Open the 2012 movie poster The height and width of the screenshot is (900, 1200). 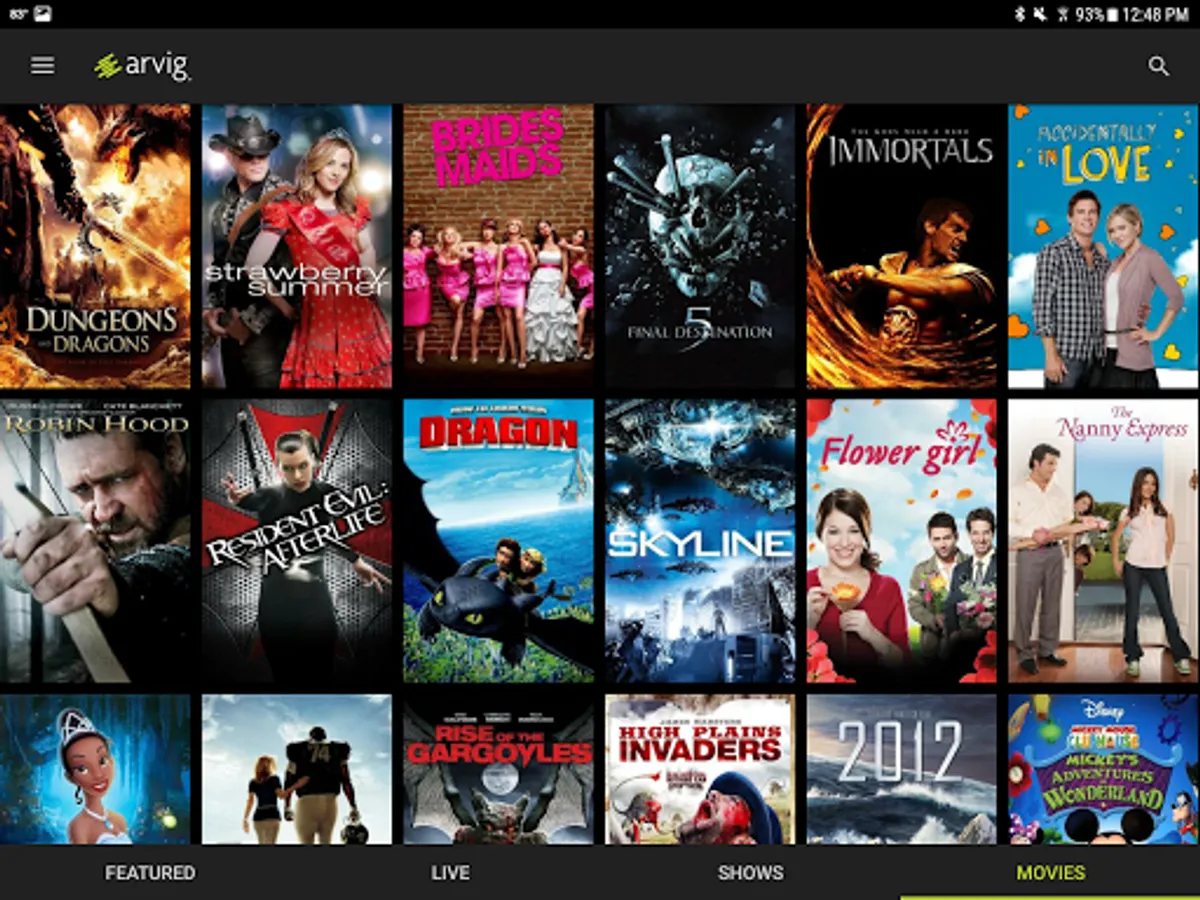click(902, 769)
